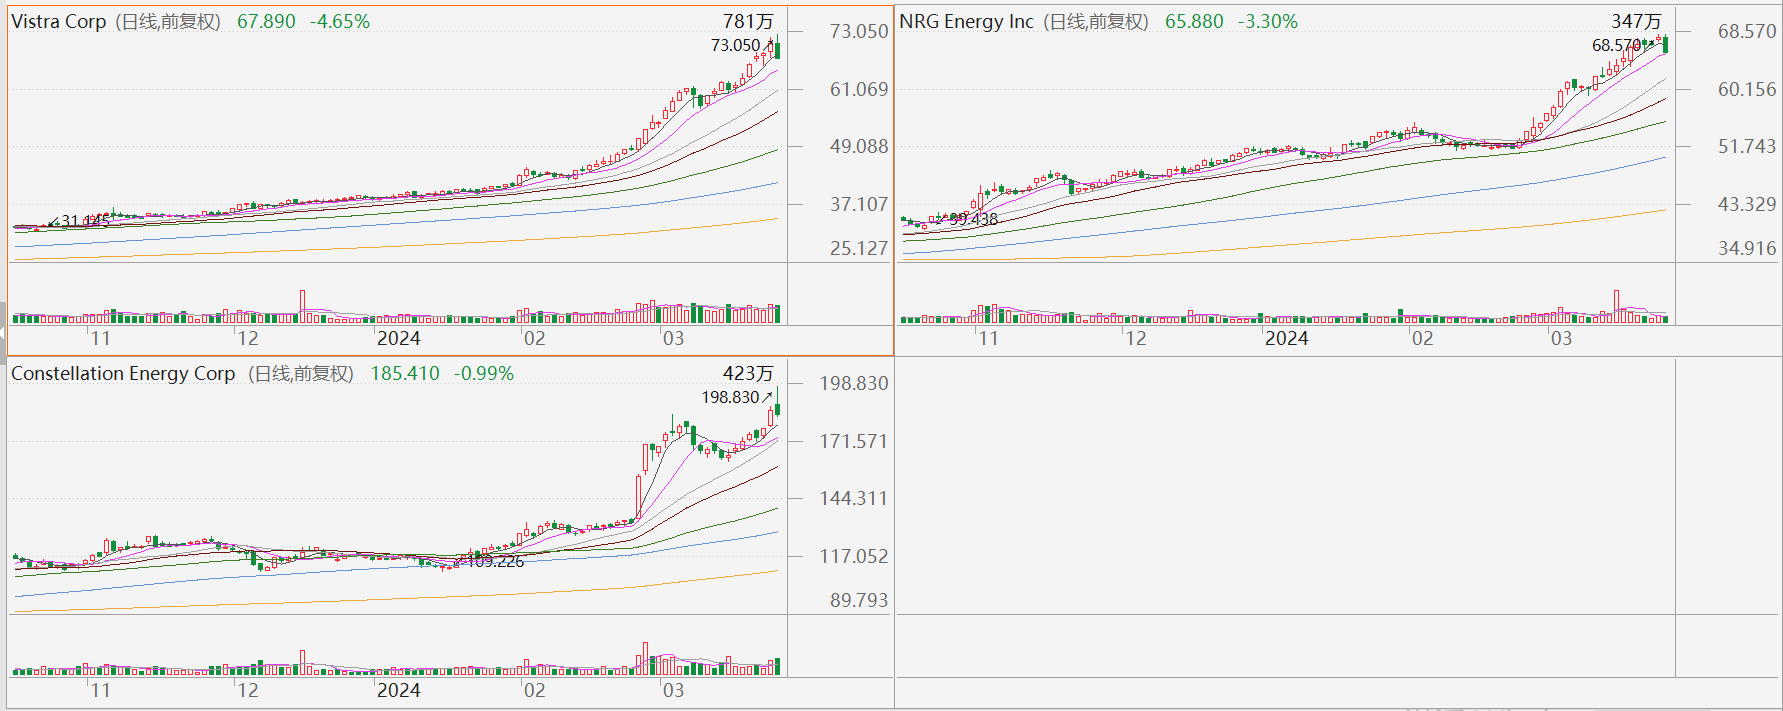Image resolution: width=1783 pixels, height=711 pixels.
Task: Select the 73.050 high marker on Vistra chart
Action: coord(735,45)
